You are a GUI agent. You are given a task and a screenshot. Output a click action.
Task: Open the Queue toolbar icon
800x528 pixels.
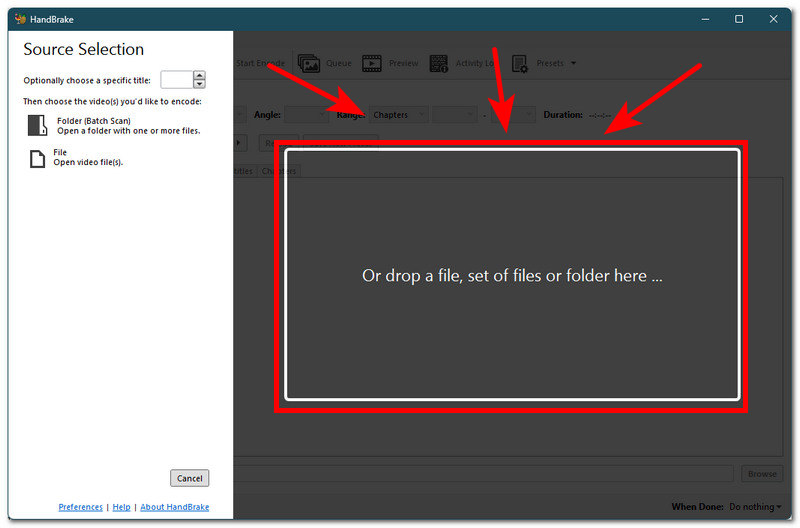pos(309,63)
